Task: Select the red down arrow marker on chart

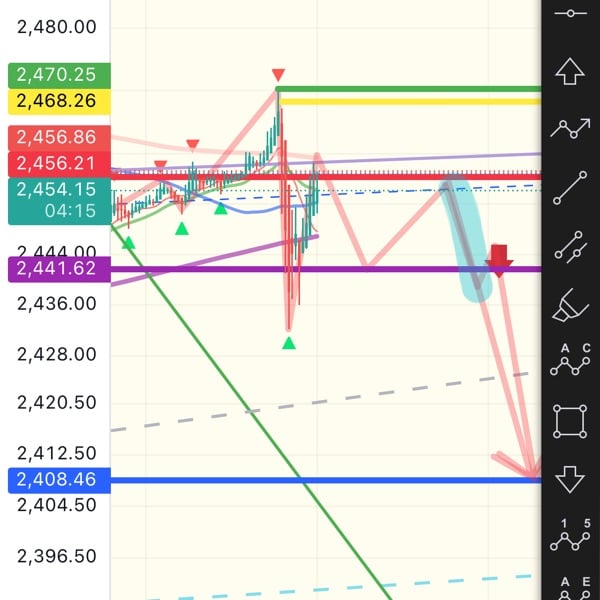Action: coord(499,262)
